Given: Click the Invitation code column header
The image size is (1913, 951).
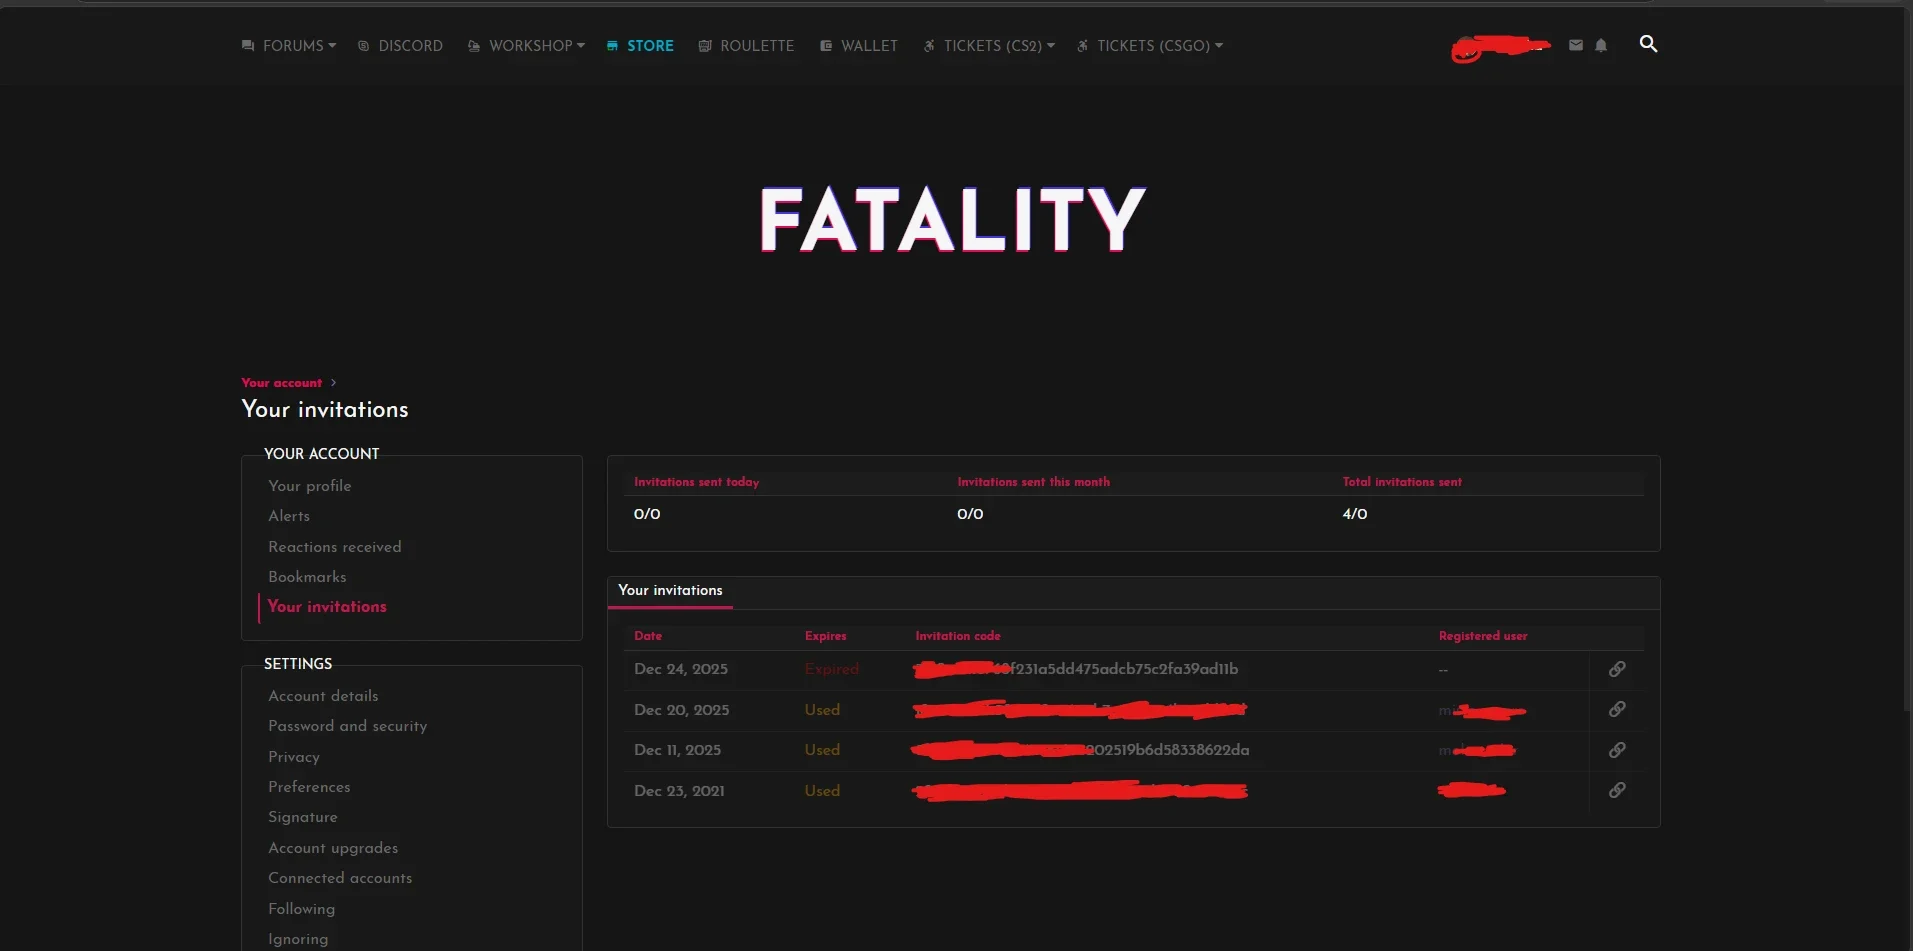Looking at the screenshot, I should [957, 636].
